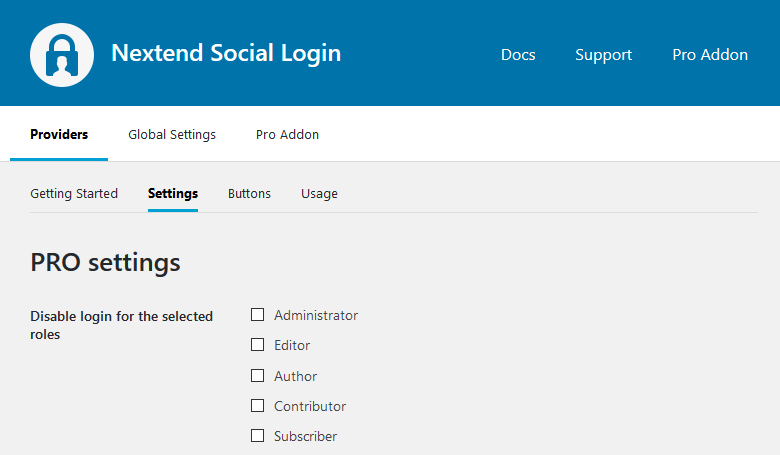Tick the Administrator role checkbox

[257, 315]
